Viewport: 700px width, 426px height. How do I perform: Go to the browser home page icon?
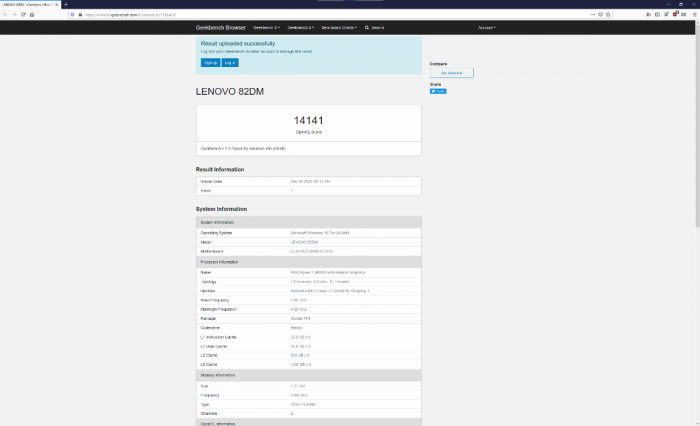(32, 15)
